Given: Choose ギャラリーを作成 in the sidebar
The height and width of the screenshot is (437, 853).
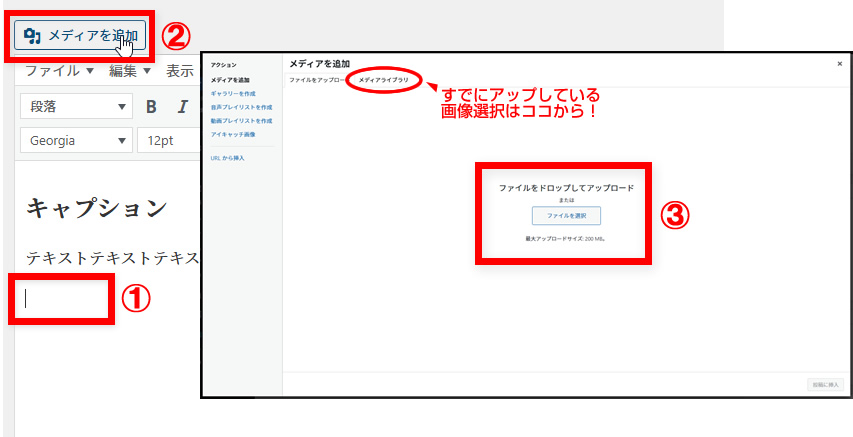Looking at the screenshot, I should (234, 93).
